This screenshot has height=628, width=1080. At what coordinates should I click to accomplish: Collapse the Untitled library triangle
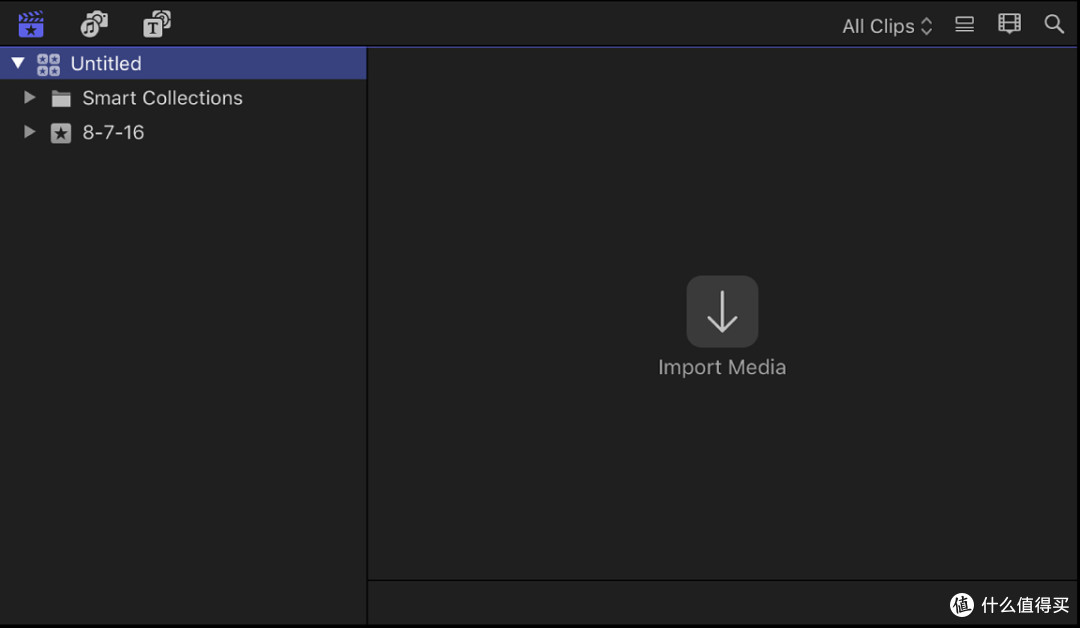[18, 63]
